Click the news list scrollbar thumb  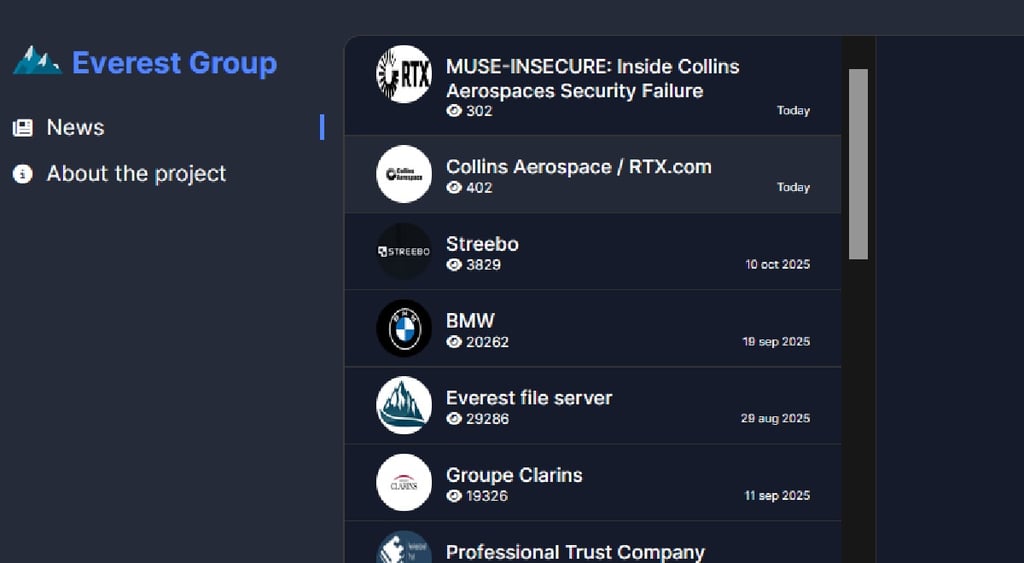[858, 164]
